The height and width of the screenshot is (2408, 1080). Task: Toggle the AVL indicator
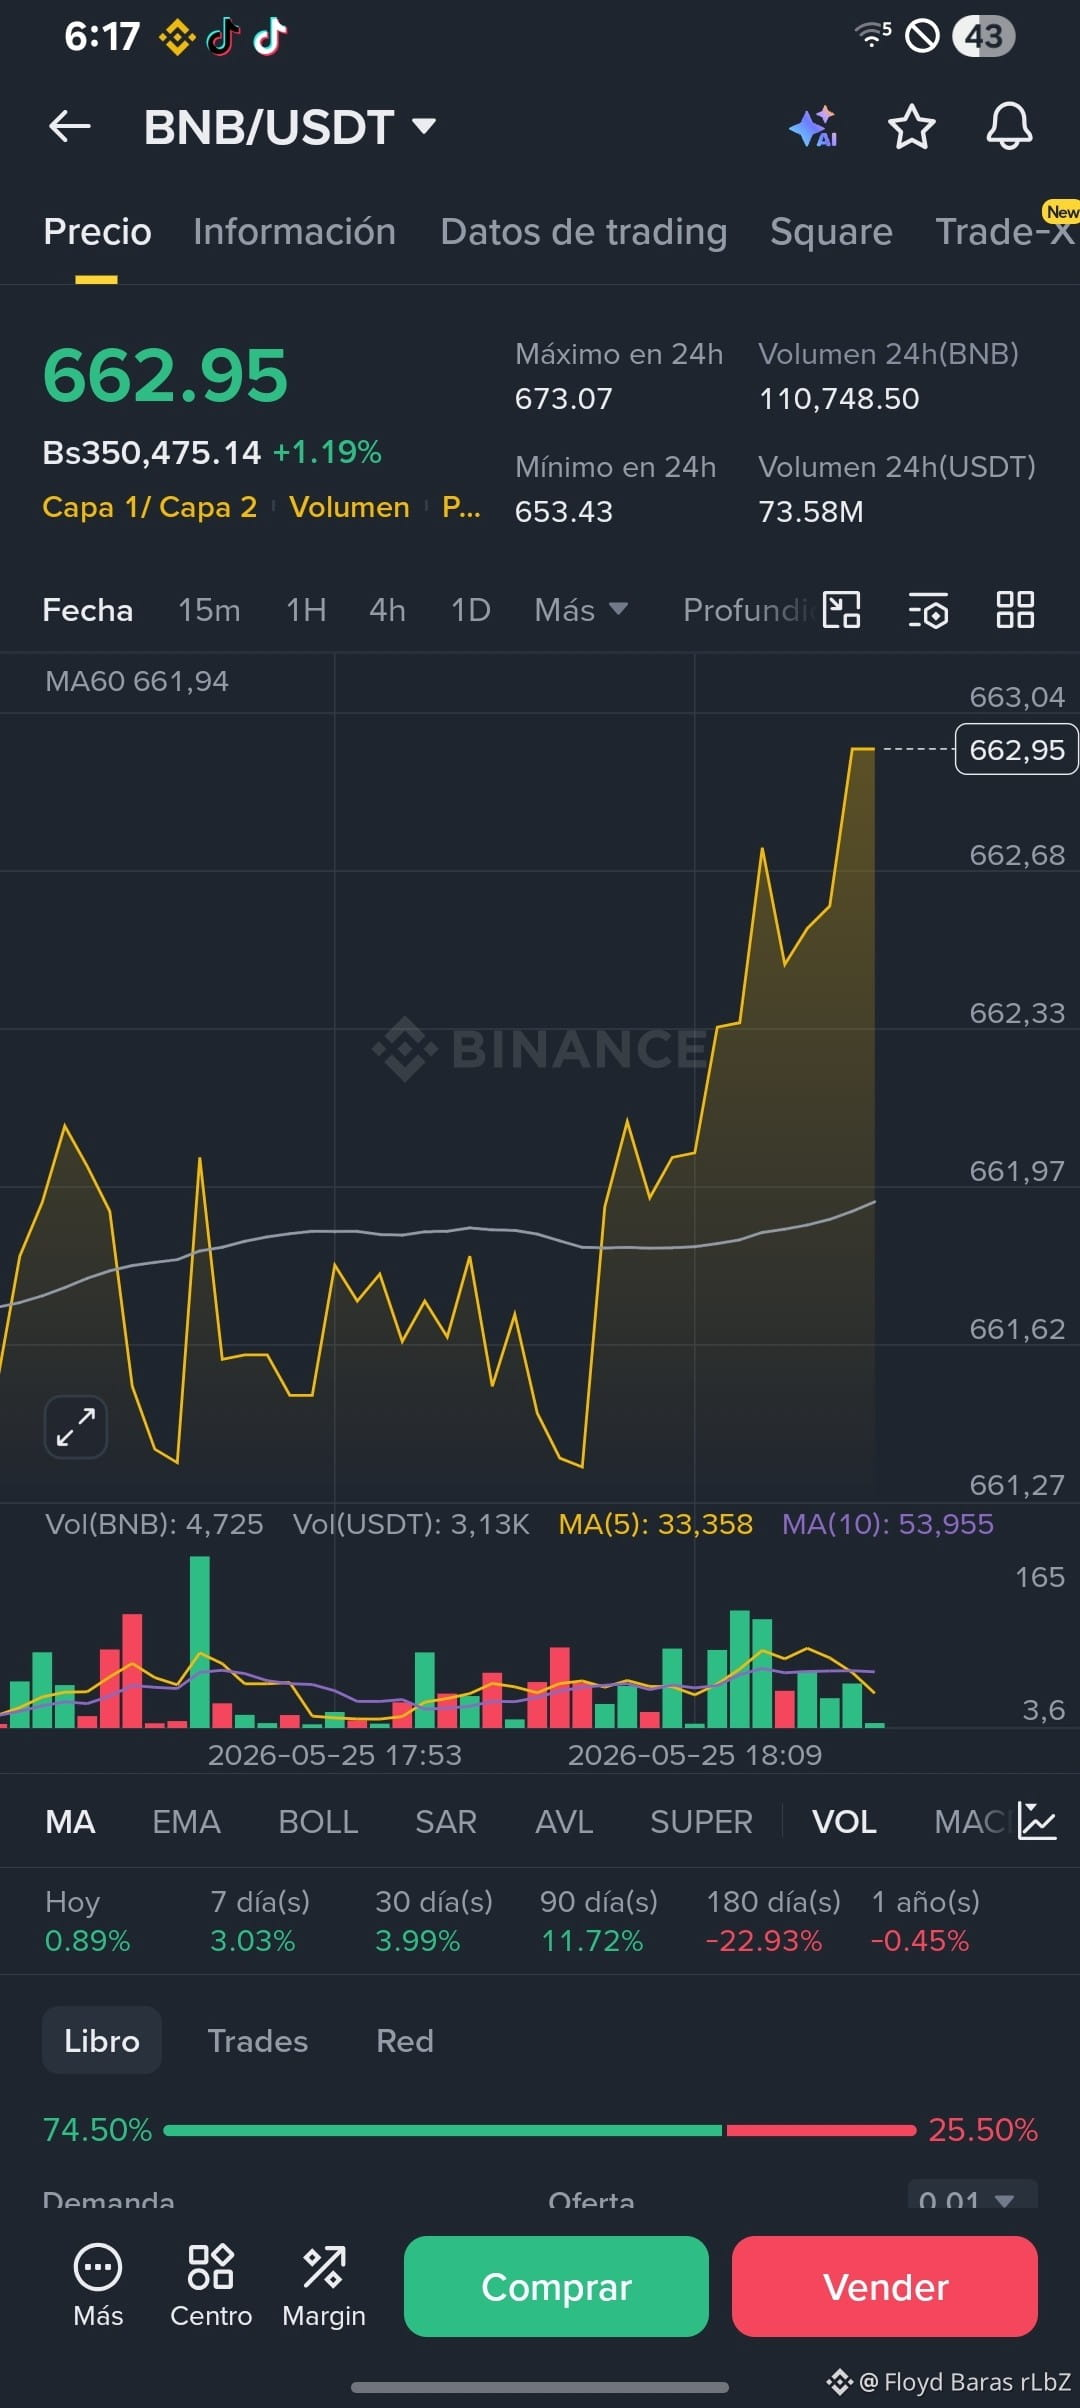coord(564,1822)
